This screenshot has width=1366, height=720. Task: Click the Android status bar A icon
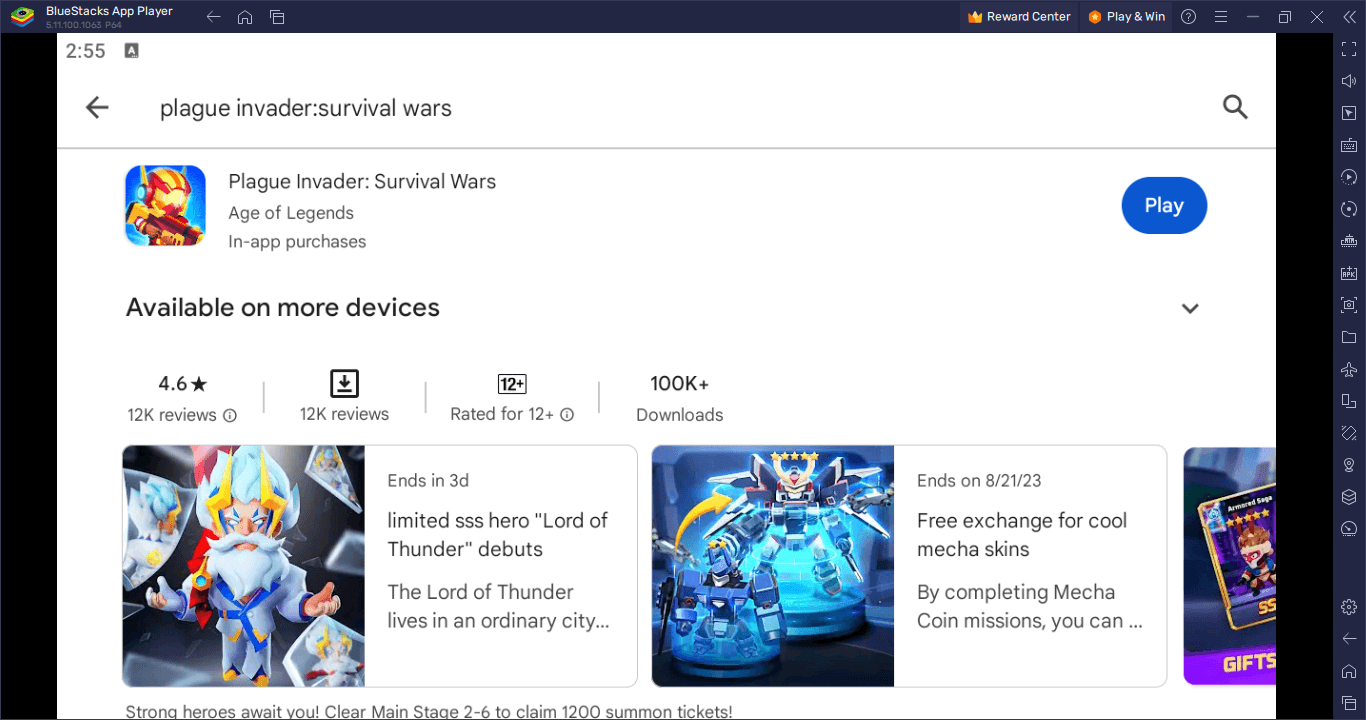tap(132, 51)
